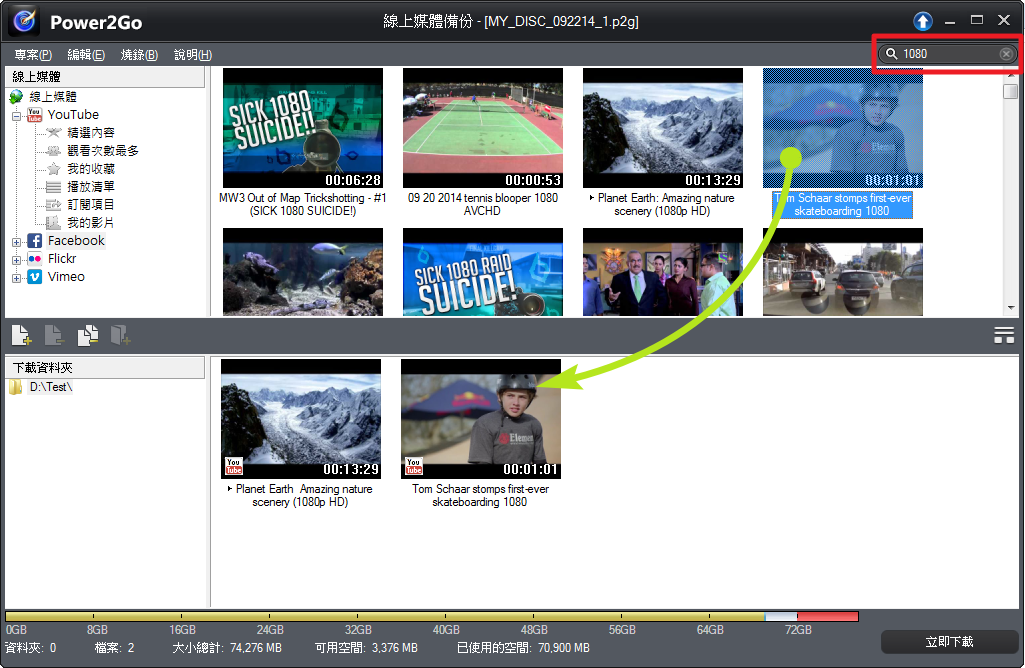Viewport: 1025px width, 668px height.
Task: Click the add file toolbar icon
Action: pos(21,336)
